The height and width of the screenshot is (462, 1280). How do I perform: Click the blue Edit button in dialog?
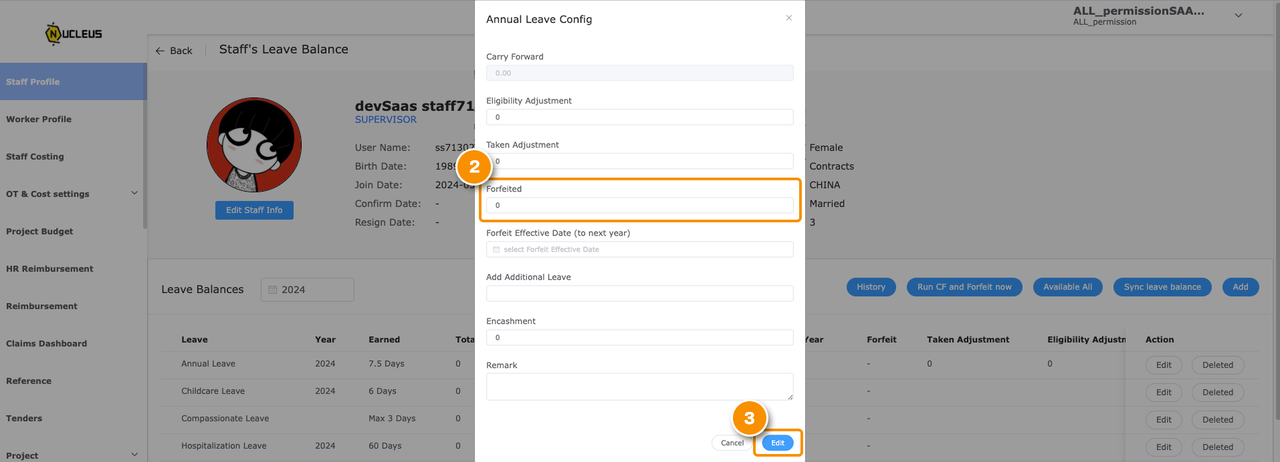(777, 442)
